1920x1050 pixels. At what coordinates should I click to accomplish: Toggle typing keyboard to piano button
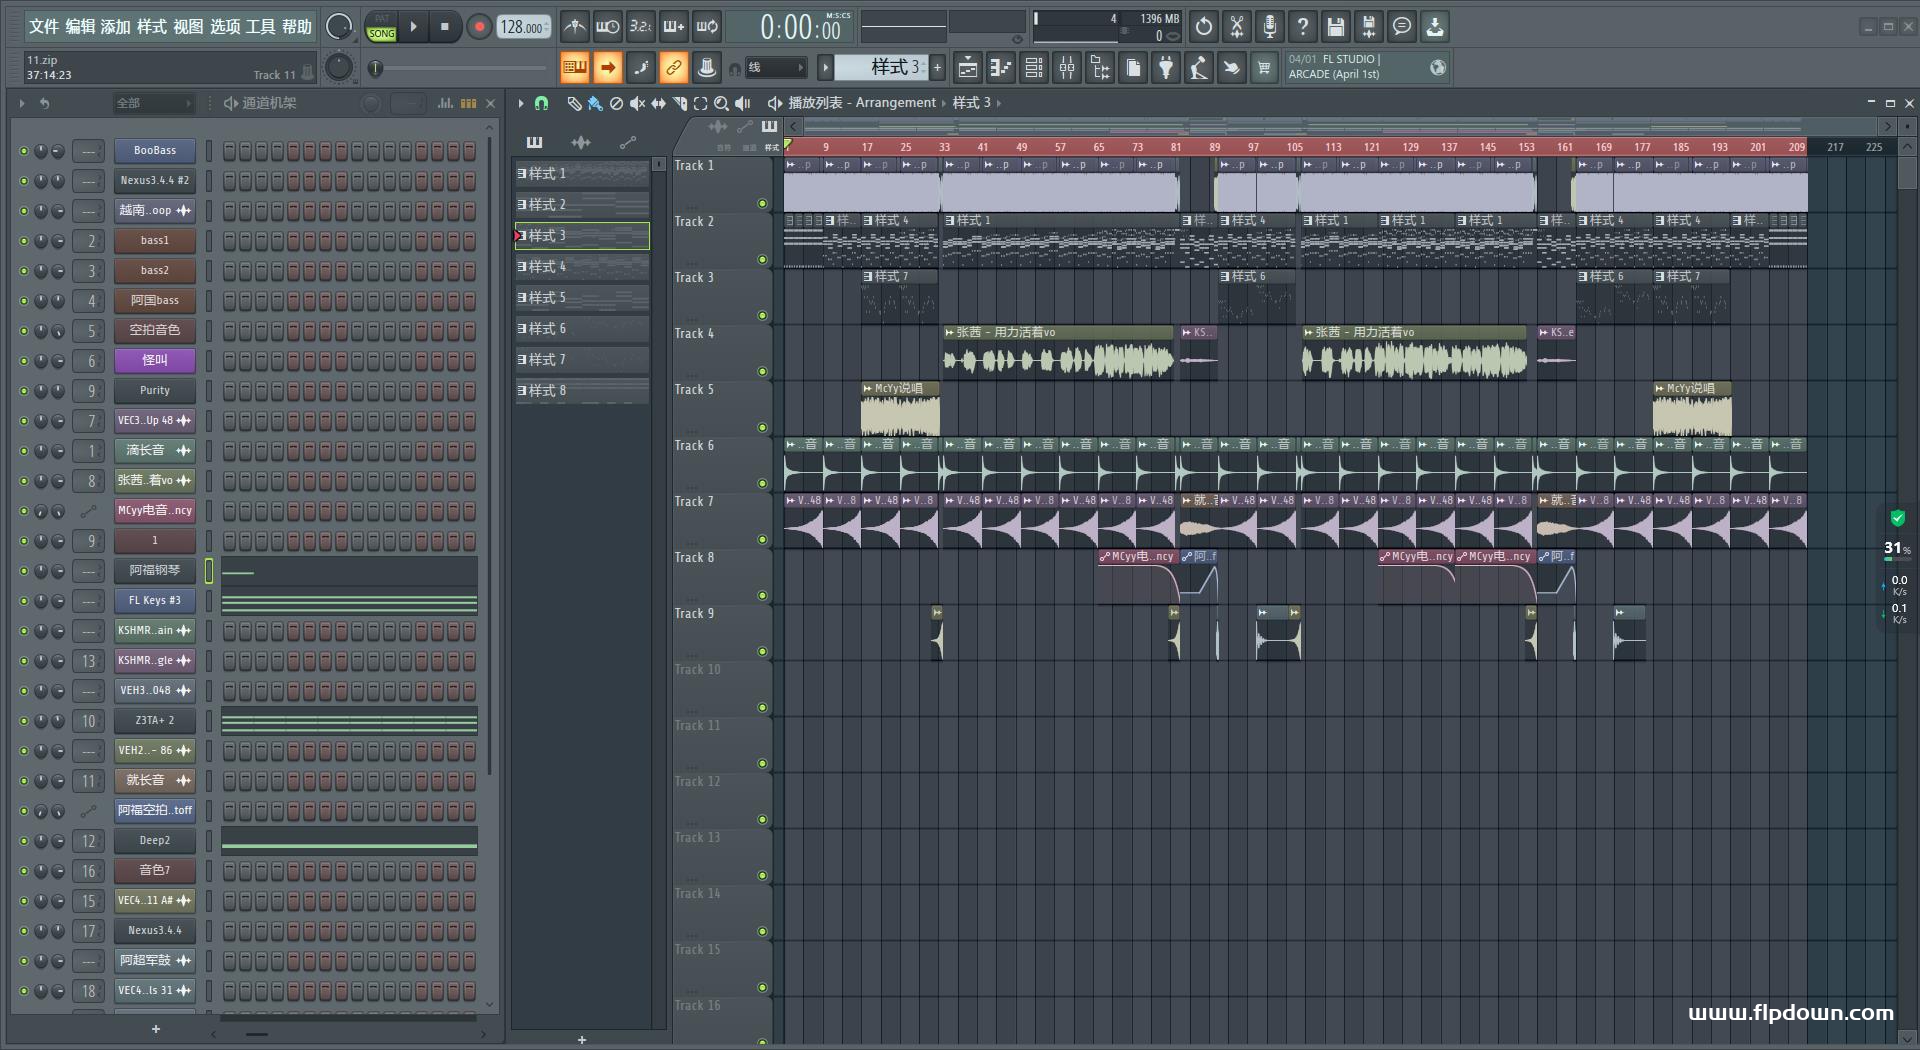(x=575, y=68)
